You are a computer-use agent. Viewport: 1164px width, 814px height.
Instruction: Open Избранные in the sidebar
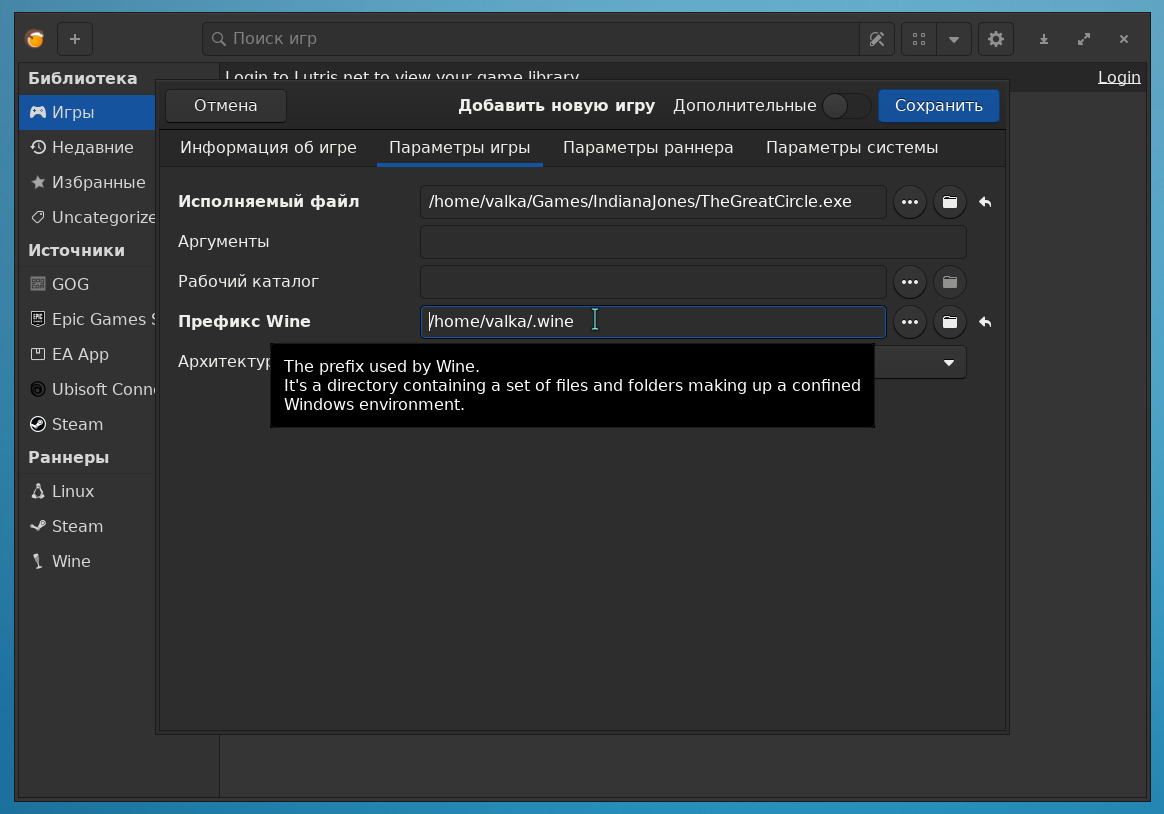[x=87, y=182]
